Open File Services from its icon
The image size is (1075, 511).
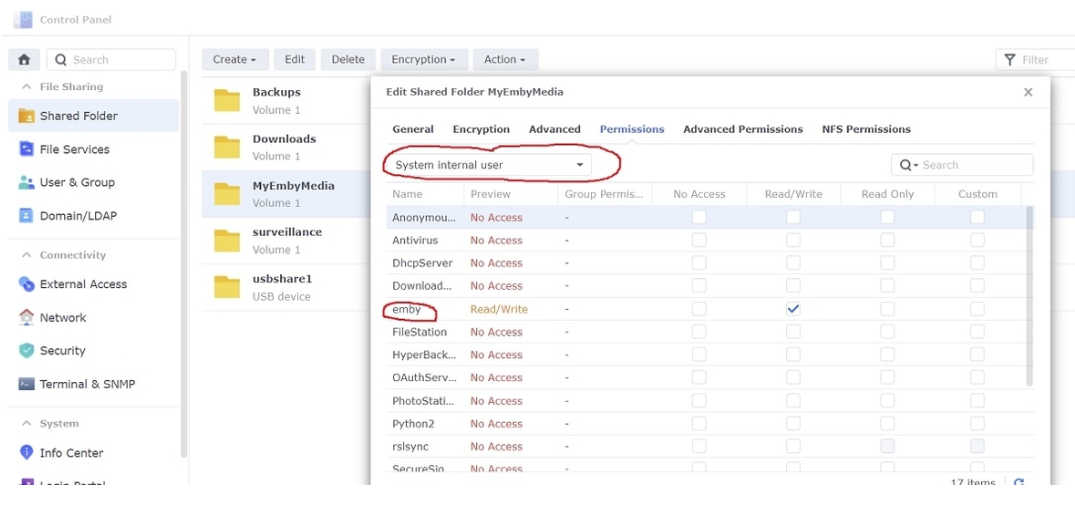click(27, 149)
